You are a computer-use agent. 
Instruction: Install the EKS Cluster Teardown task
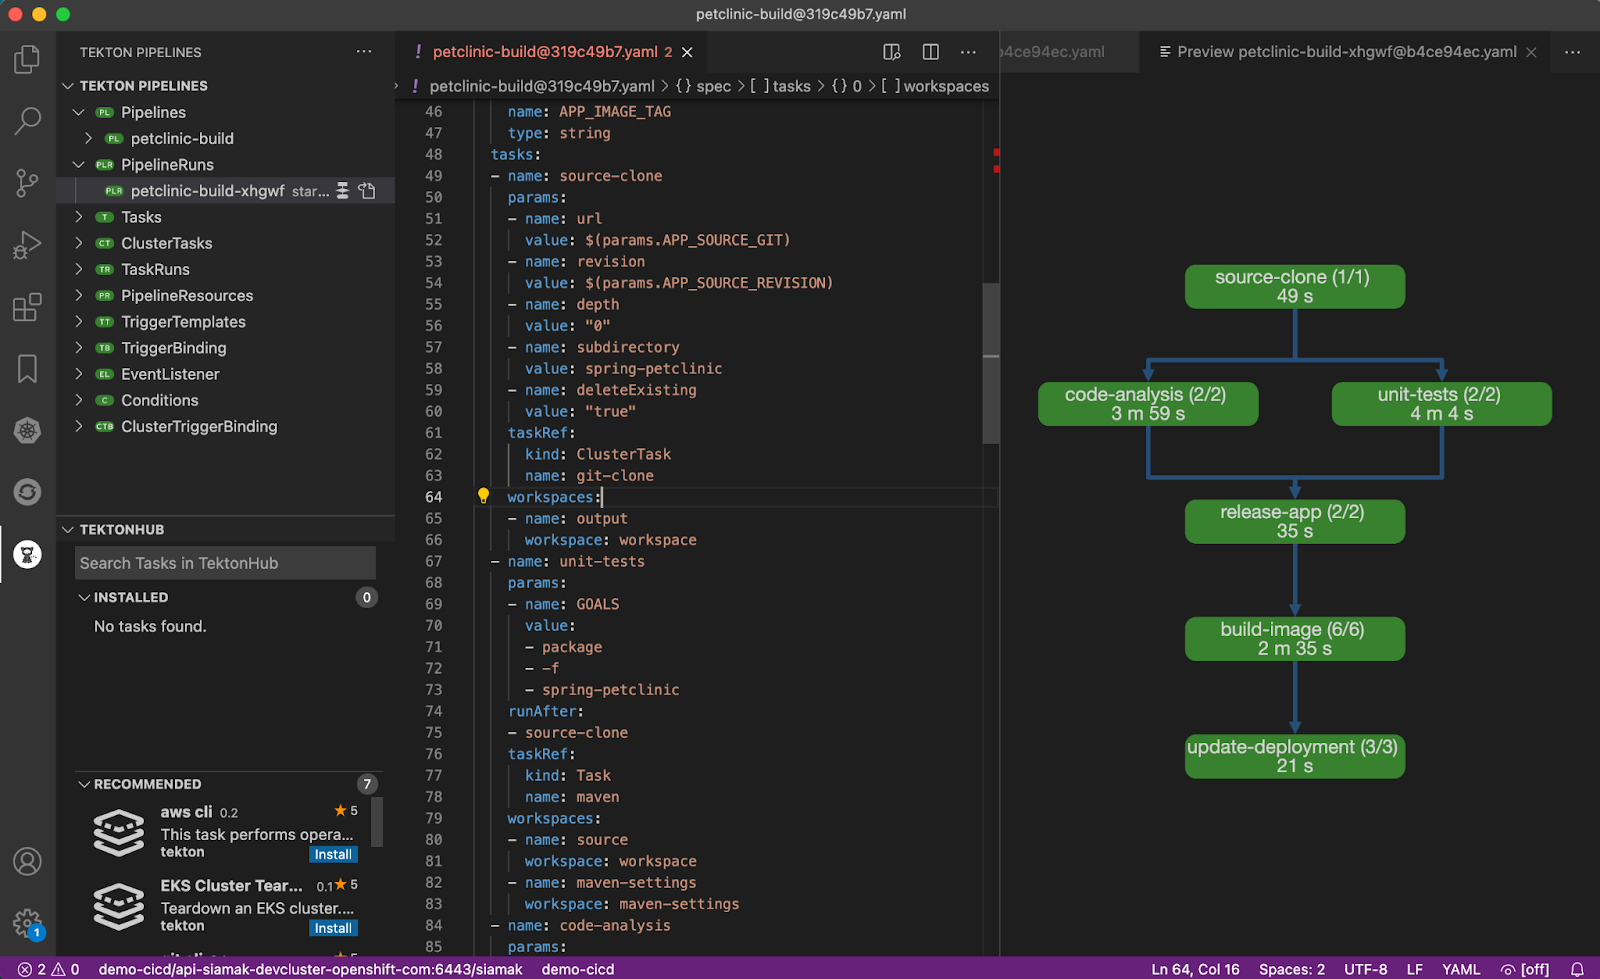coord(333,928)
